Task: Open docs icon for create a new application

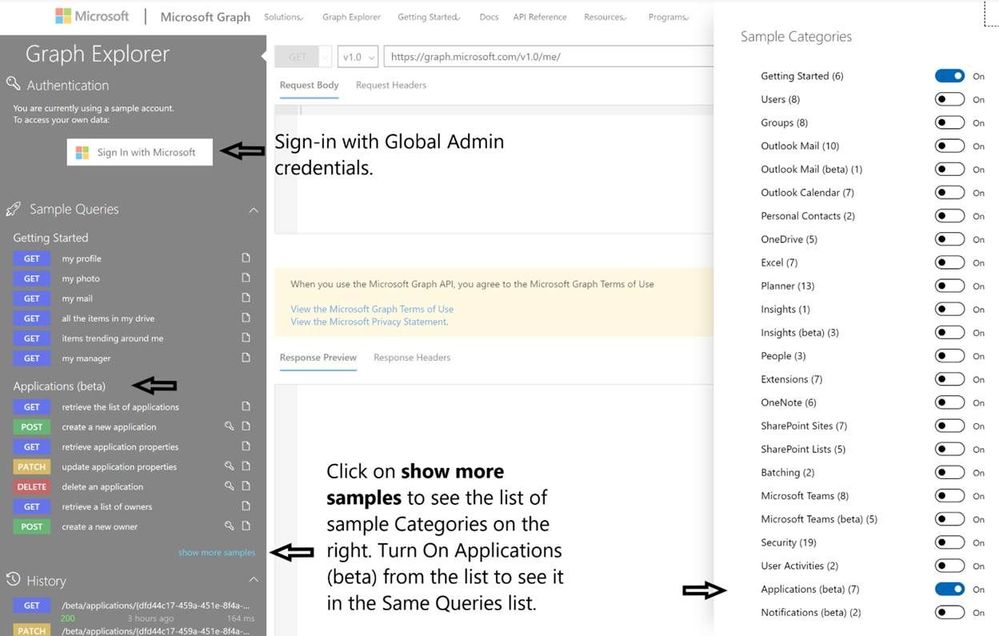Action: 246,426
